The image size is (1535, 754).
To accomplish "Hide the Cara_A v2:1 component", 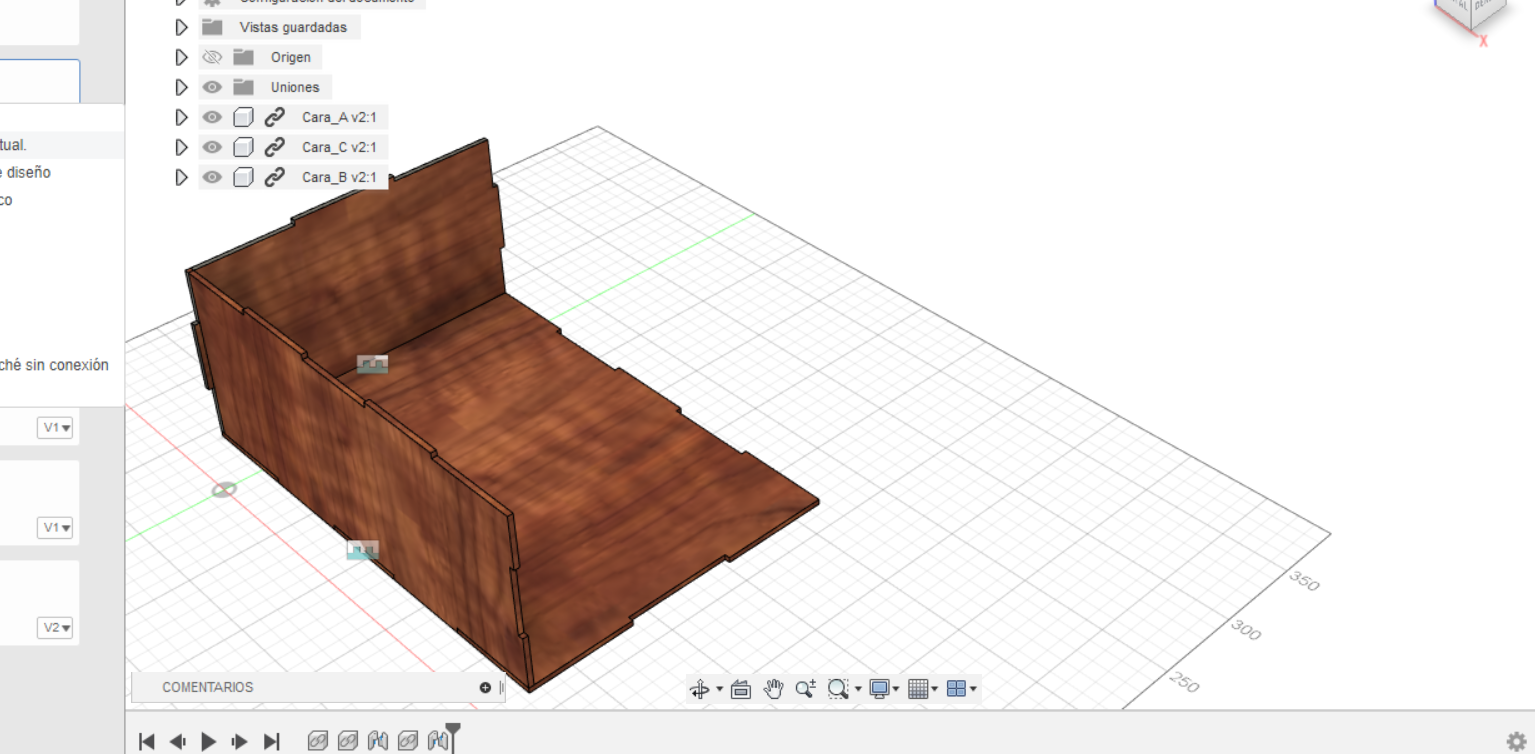I will pyautogui.click(x=212, y=117).
